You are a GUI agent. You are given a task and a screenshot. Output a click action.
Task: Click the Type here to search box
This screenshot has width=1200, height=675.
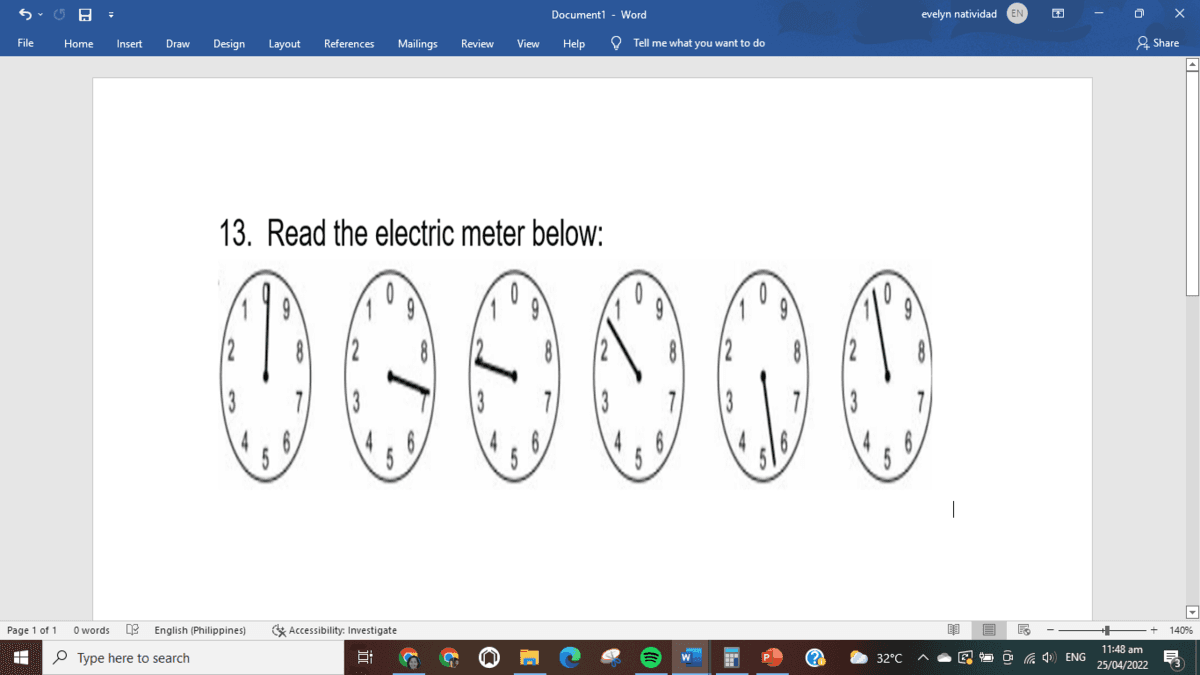point(191,657)
